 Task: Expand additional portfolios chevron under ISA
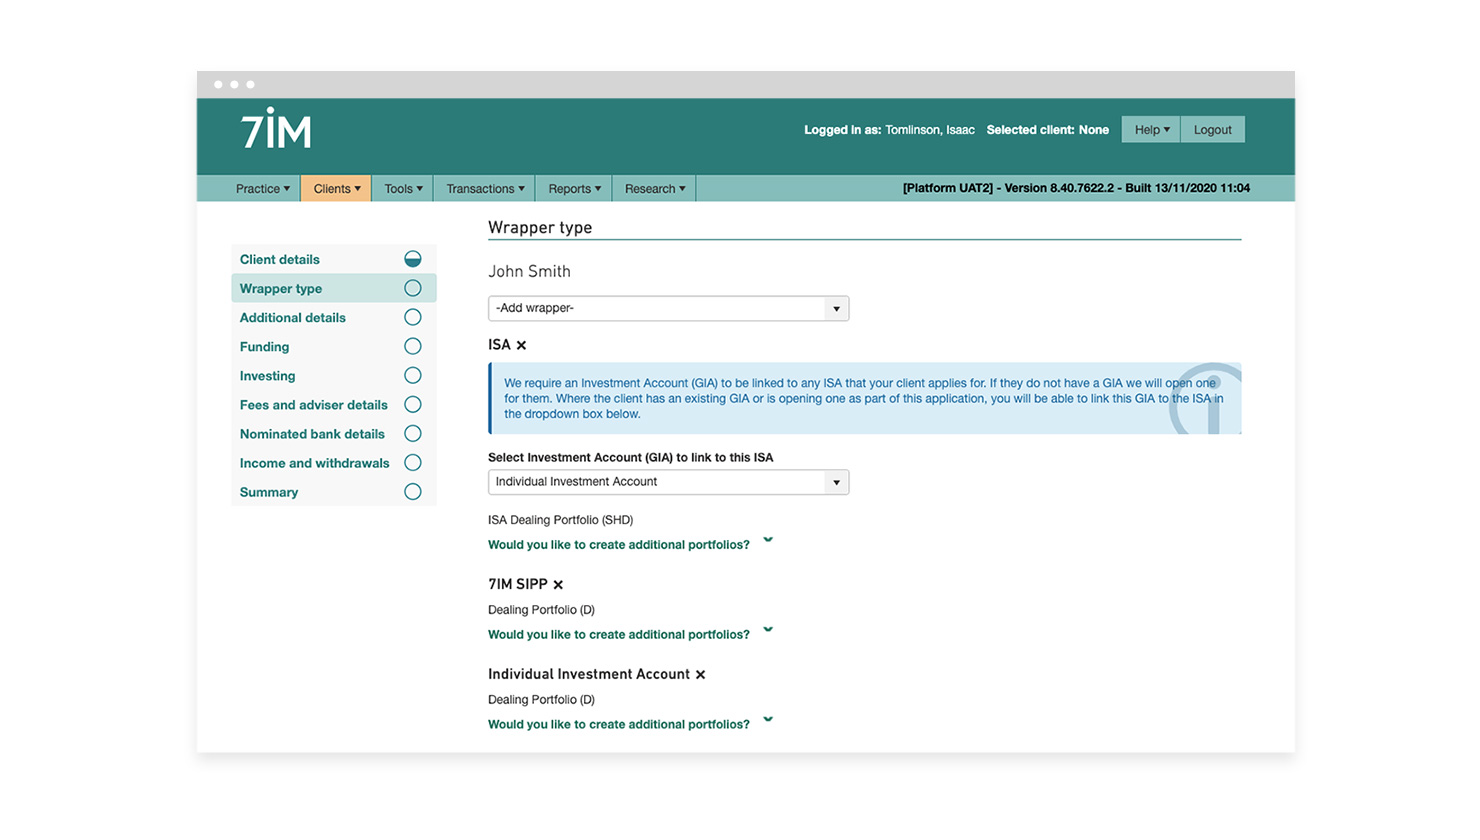768,540
